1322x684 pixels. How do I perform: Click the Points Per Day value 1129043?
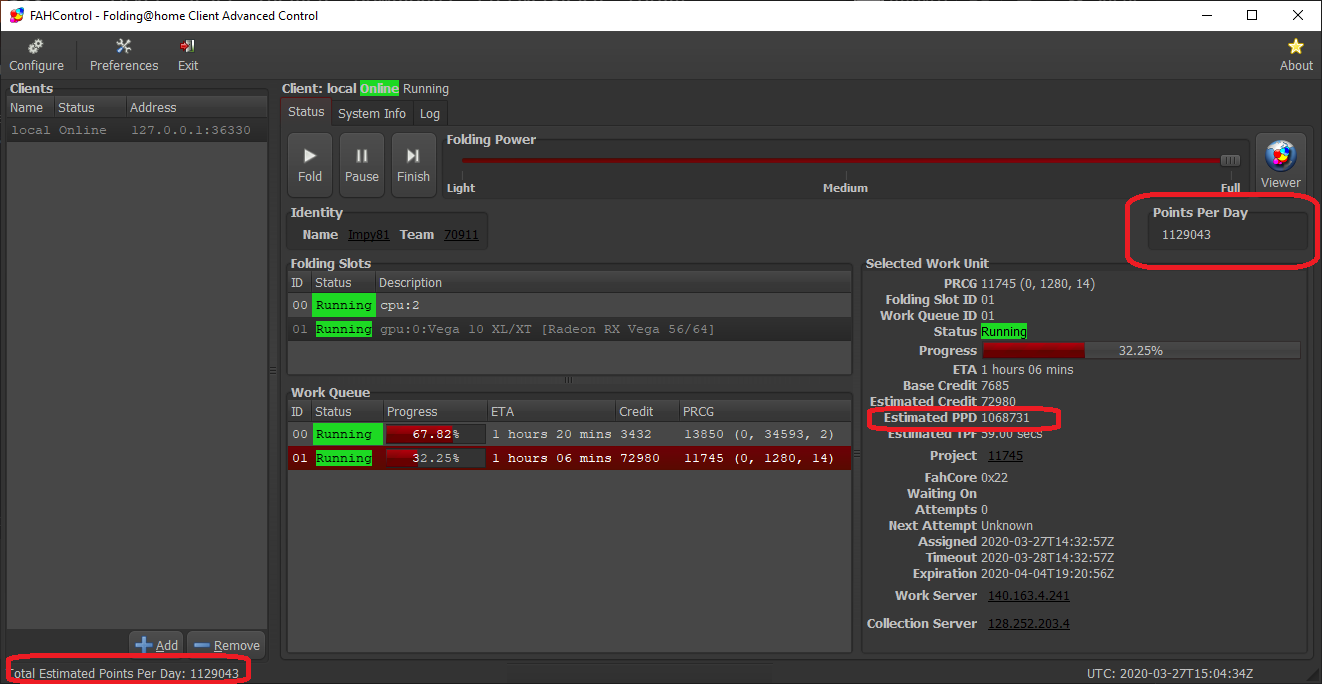pos(1186,235)
